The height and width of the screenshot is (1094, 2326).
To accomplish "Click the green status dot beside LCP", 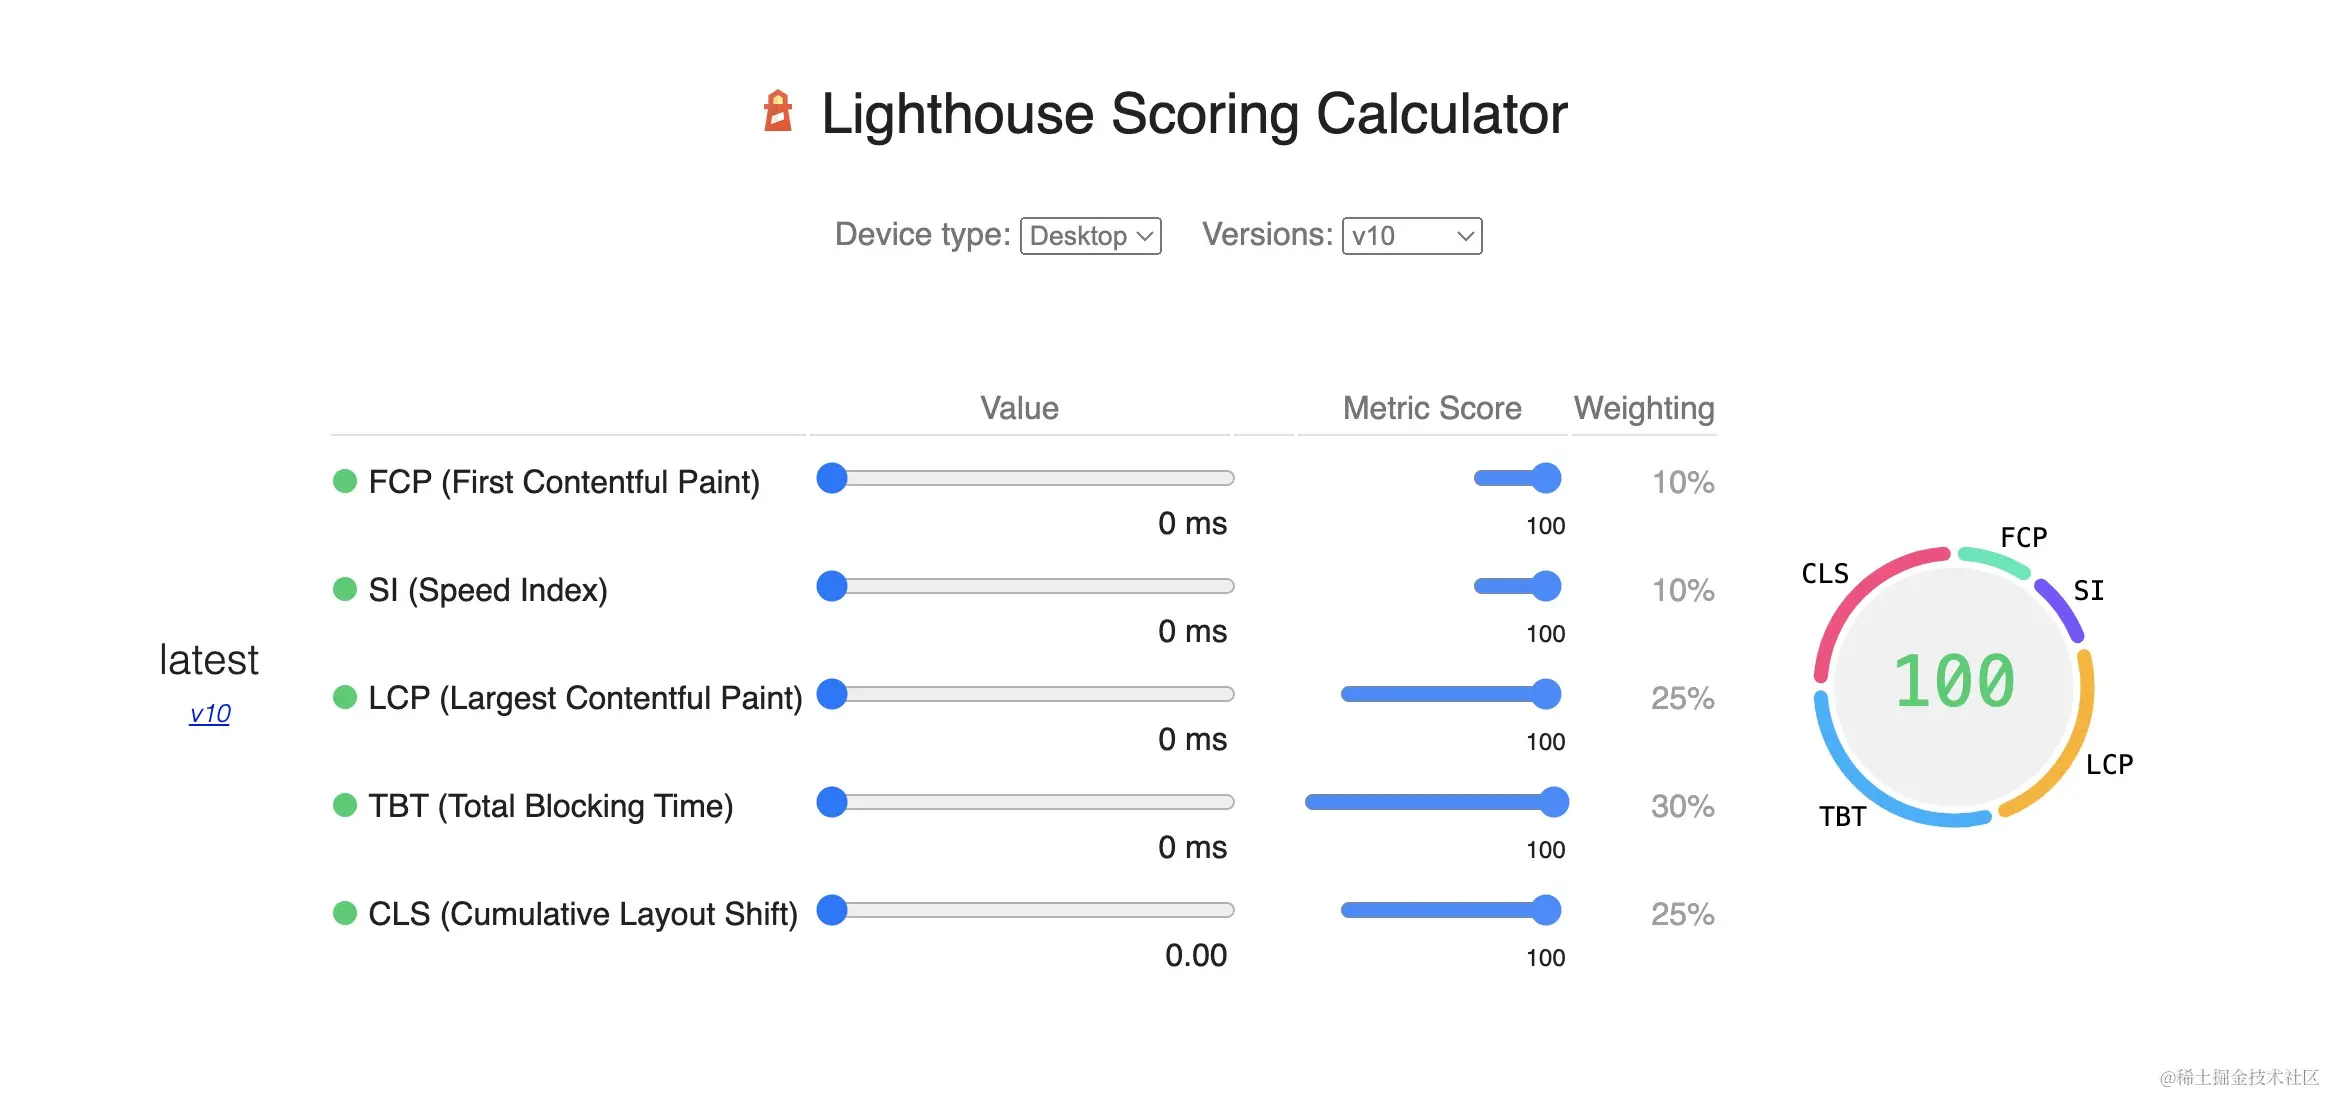I will [x=345, y=698].
